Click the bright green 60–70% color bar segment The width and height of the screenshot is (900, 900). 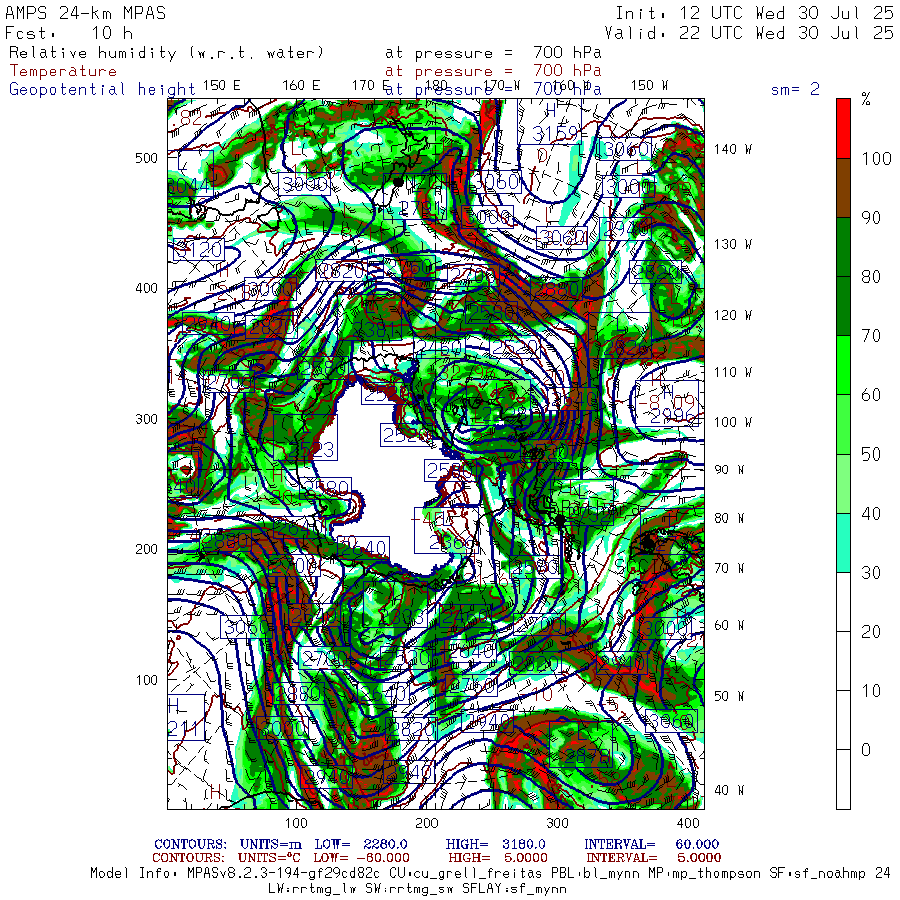click(x=843, y=365)
